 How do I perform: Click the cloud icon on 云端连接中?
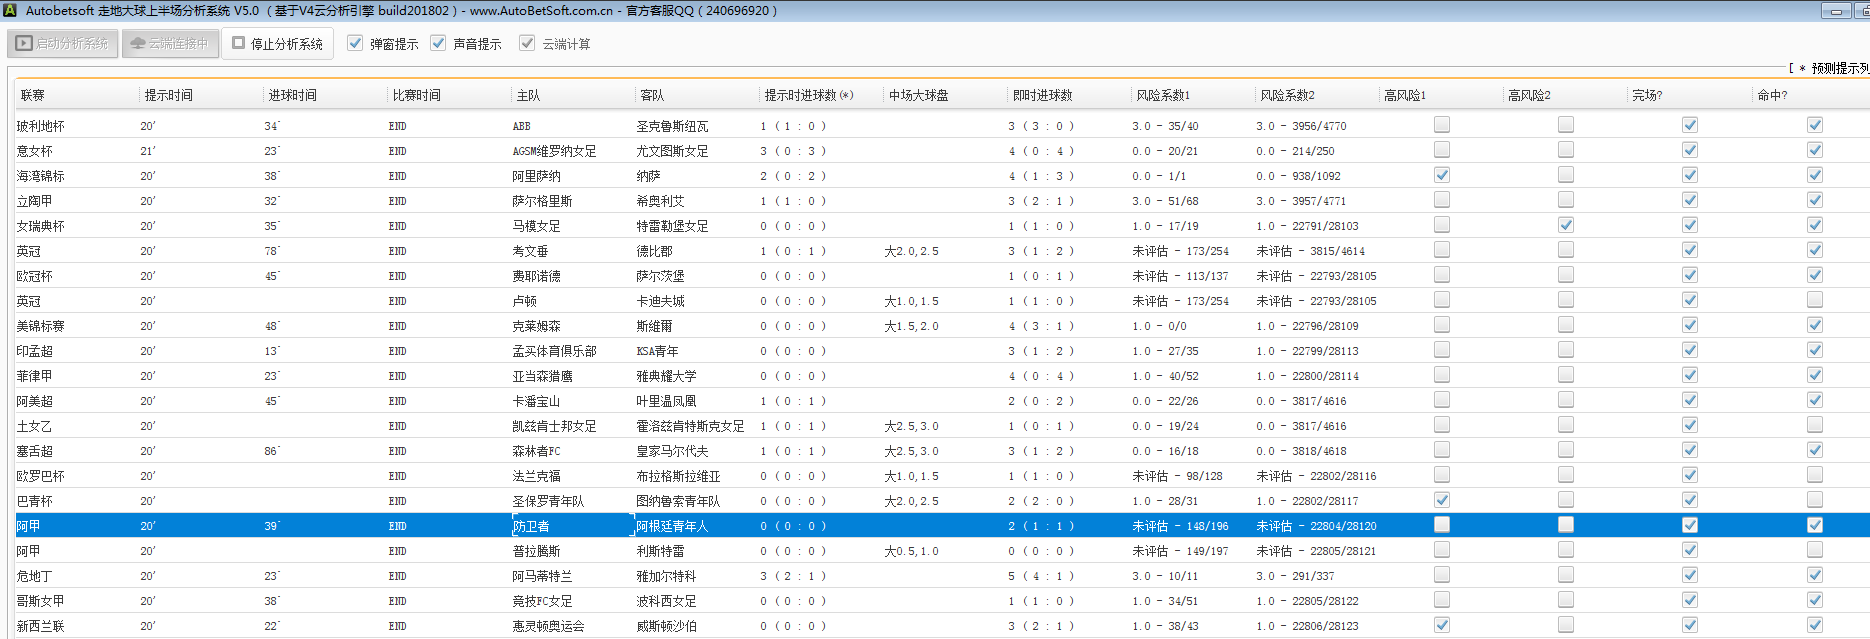pyautogui.click(x=138, y=44)
